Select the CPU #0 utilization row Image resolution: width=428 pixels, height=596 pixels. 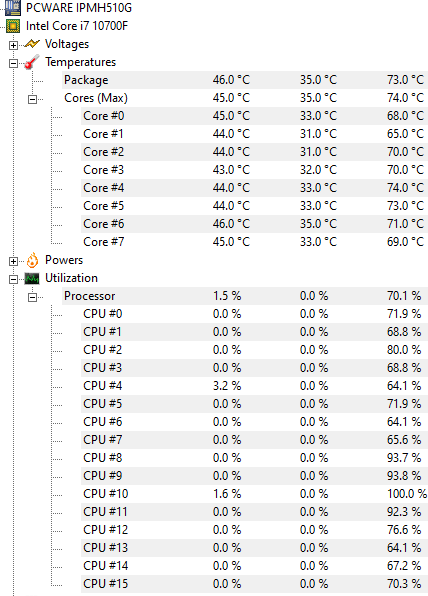tap(254, 314)
